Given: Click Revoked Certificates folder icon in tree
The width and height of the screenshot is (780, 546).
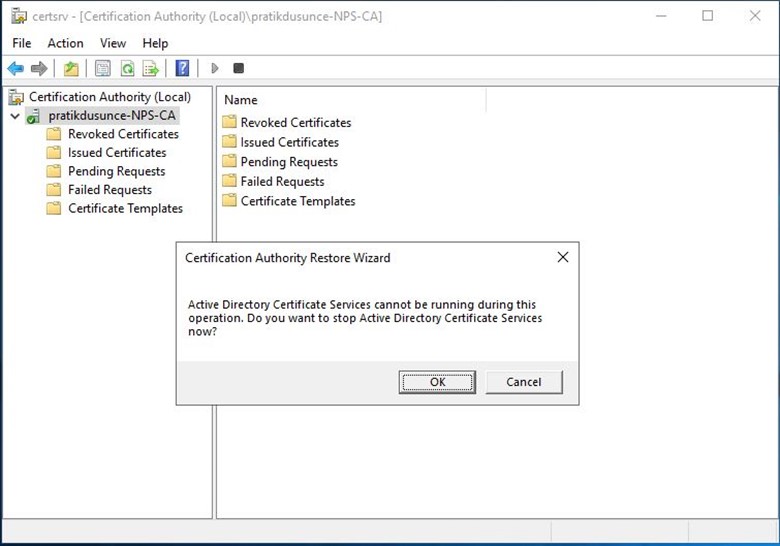Looking at the screenshot, I should pyautogui.click(x=54, y=134).
